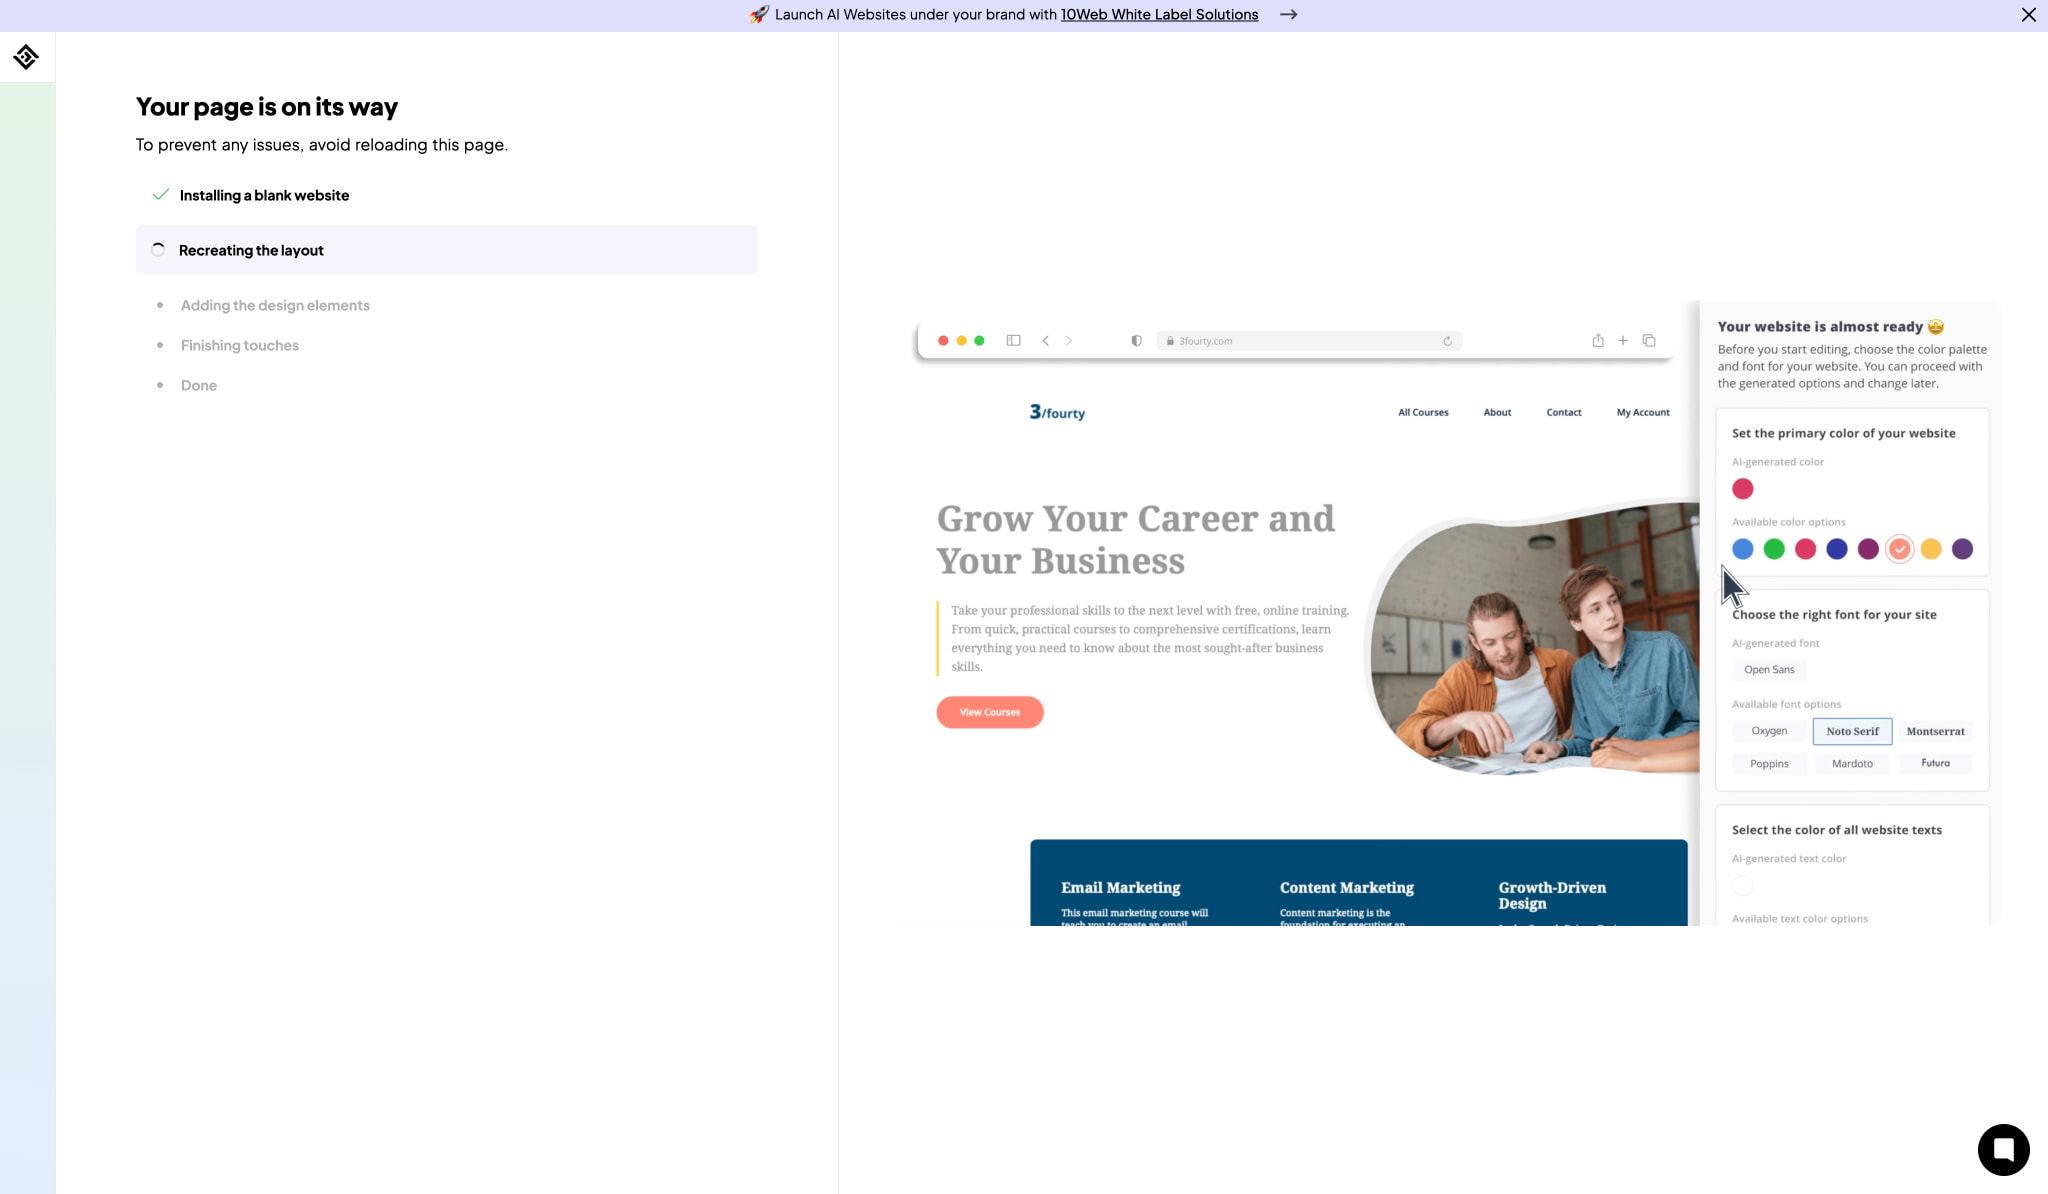
Task: Choose the Oxygen font option
Action: pos(1769,731)
